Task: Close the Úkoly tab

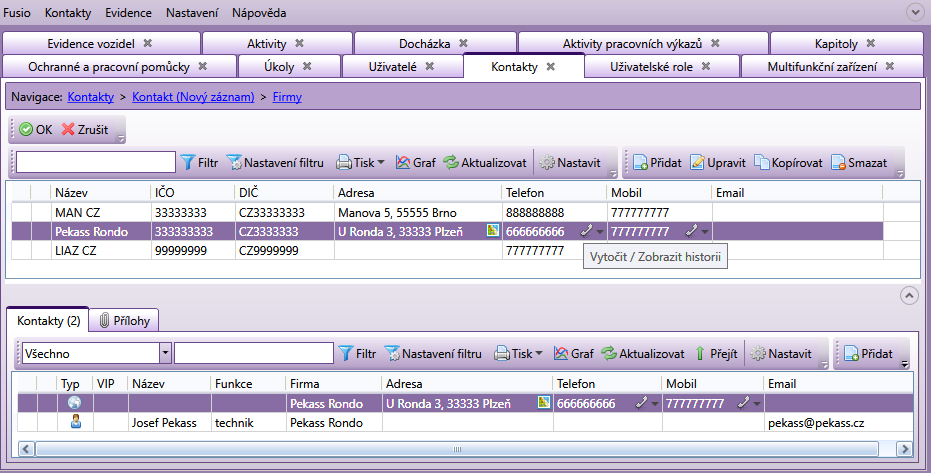Action: pos(307,66)
